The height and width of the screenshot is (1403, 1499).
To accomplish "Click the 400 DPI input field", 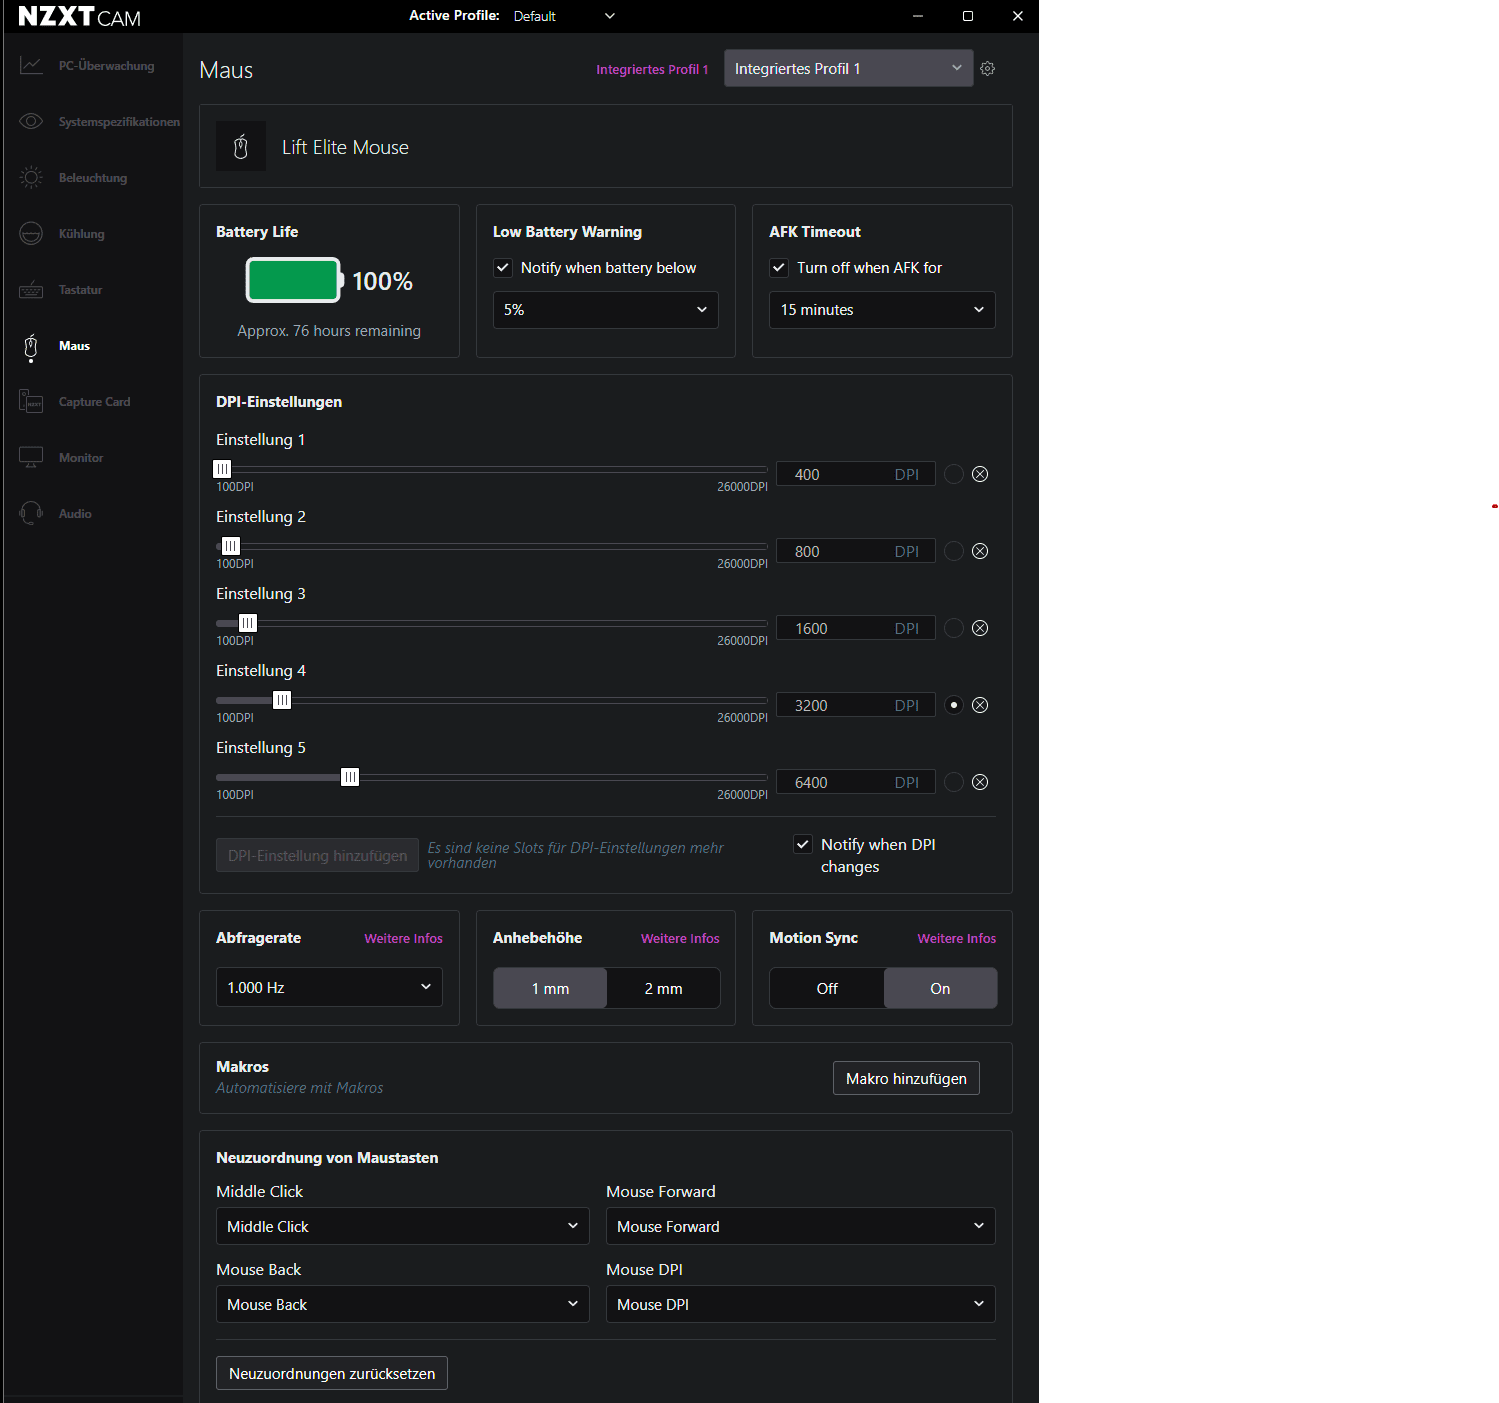I will [856, 474].
